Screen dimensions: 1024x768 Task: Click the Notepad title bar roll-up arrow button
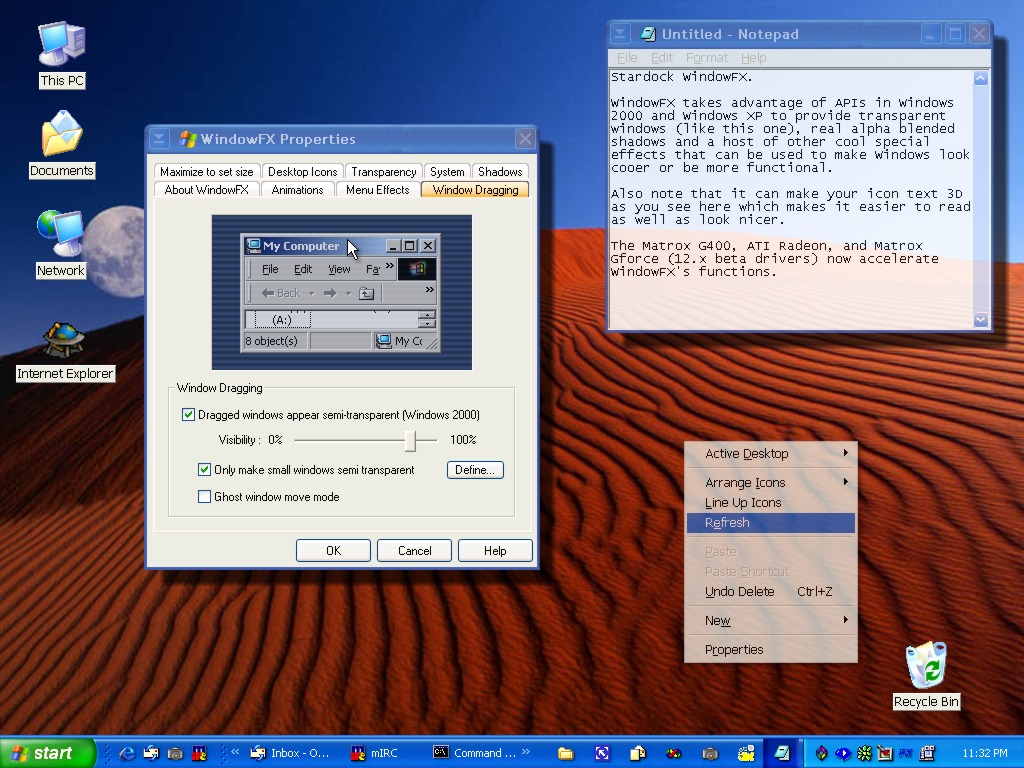coord(620,33)
